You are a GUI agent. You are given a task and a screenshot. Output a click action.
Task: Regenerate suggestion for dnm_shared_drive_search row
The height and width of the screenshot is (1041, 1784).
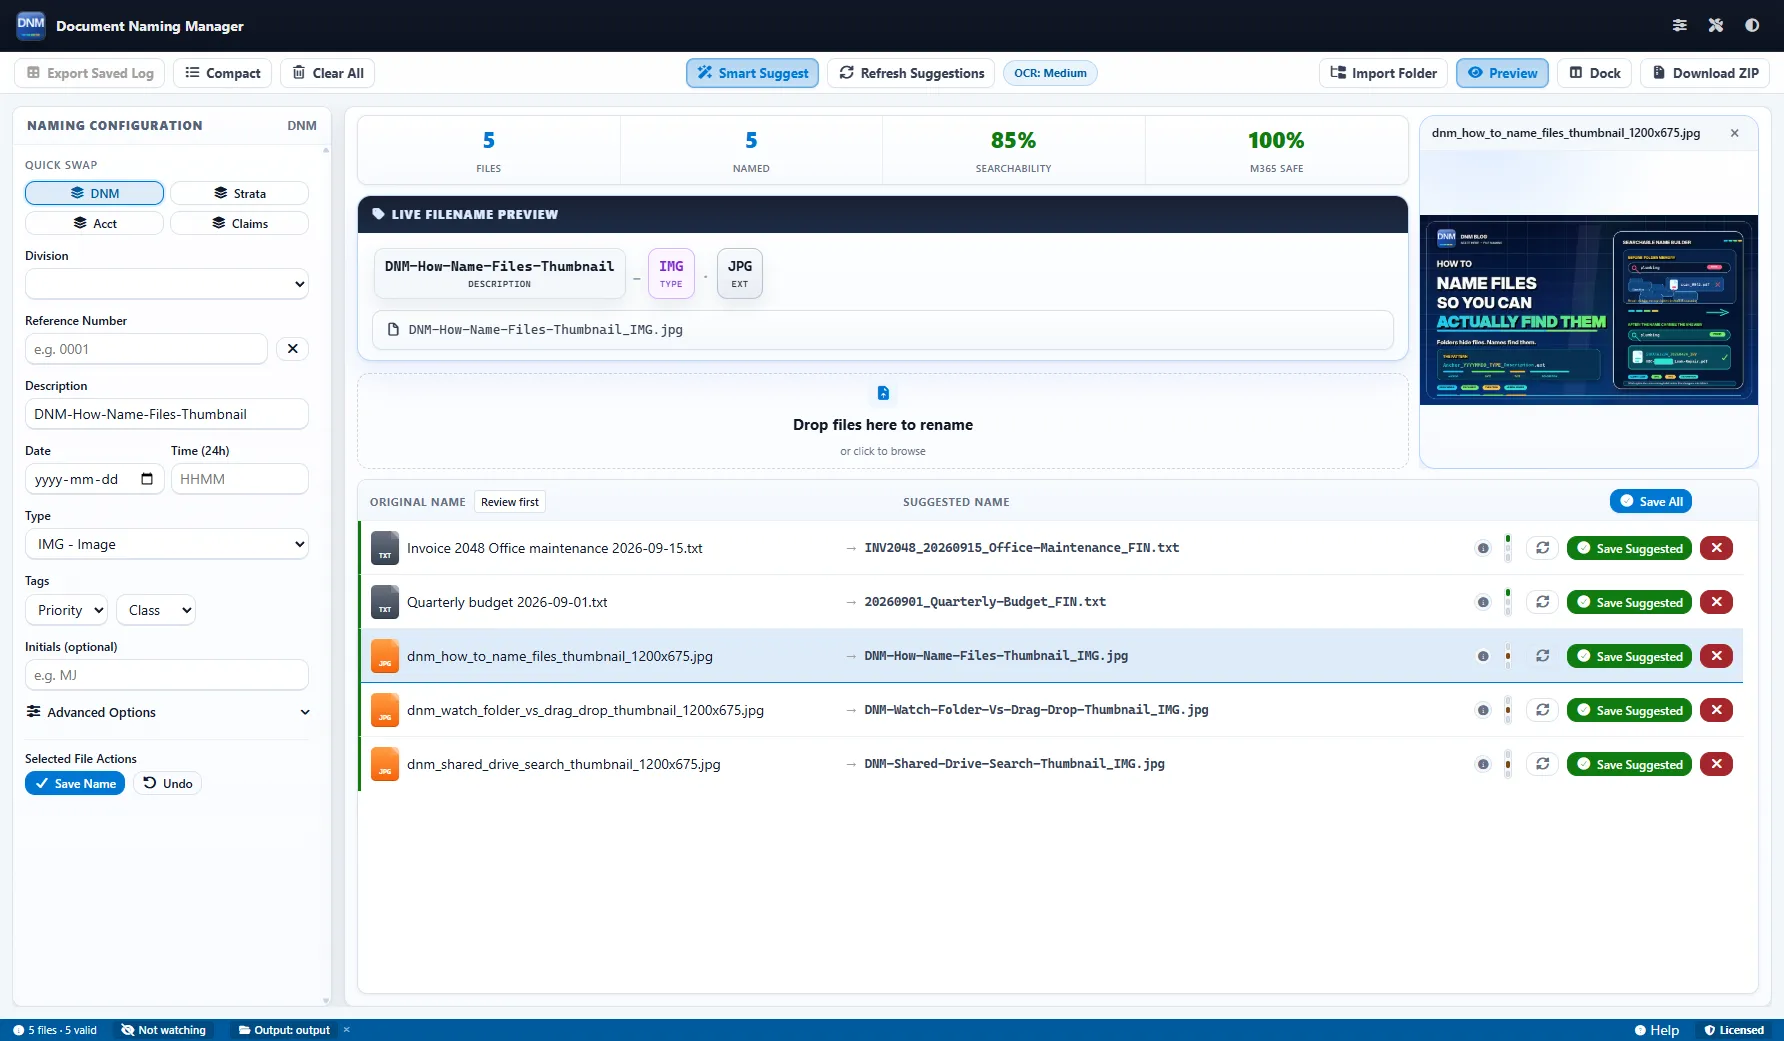tap(1543, 764)
